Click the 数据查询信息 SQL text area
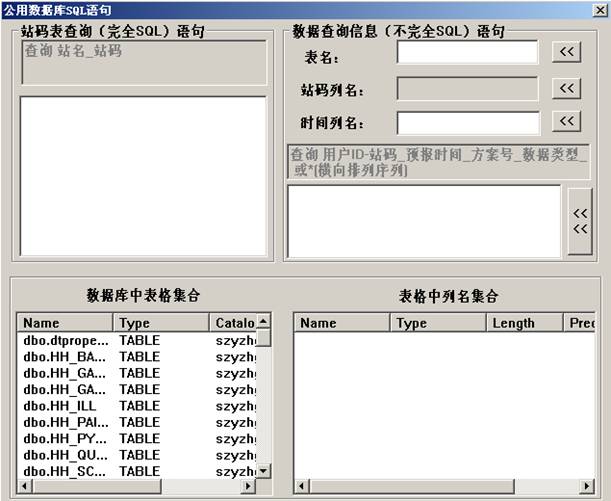This screenshot has height=501, width=611. [424, 220]
